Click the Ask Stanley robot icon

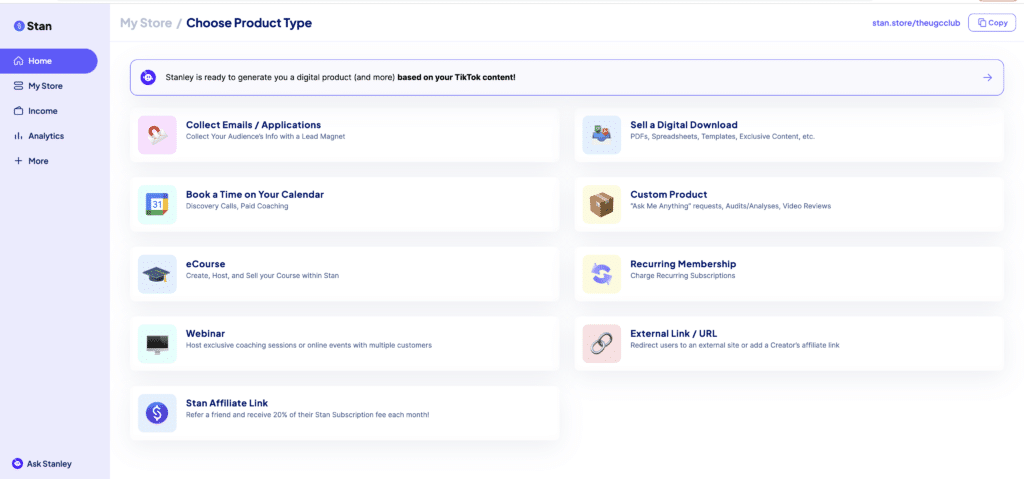(18, 463)
